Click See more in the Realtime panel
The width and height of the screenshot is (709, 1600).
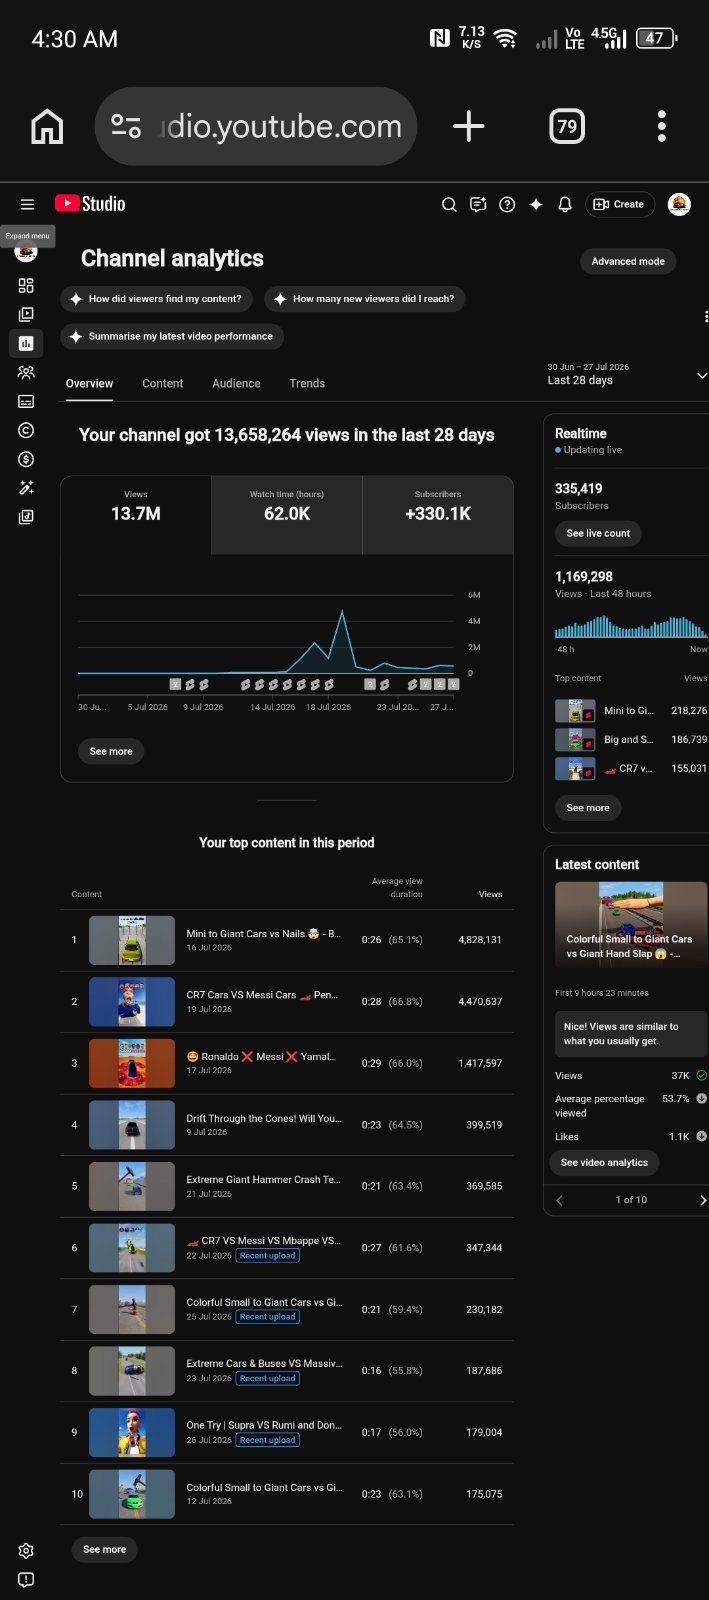click(x=588, y=807)
